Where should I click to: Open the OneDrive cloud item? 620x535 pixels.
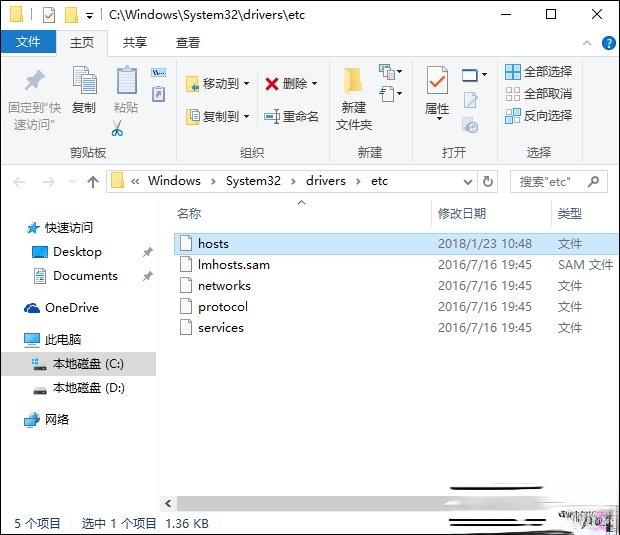coord(62,308)
